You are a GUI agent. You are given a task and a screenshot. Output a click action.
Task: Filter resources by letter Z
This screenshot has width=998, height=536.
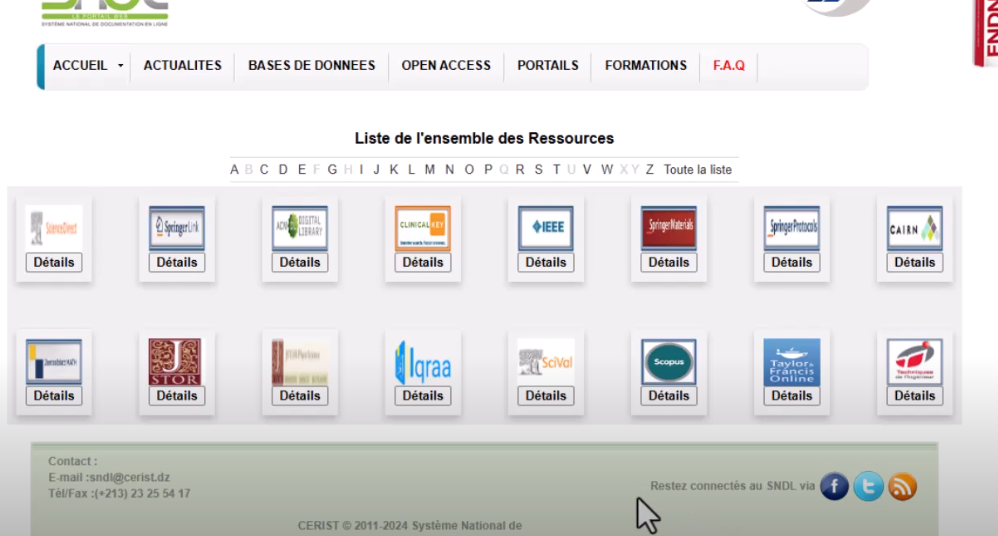click(x=650, y=170)
